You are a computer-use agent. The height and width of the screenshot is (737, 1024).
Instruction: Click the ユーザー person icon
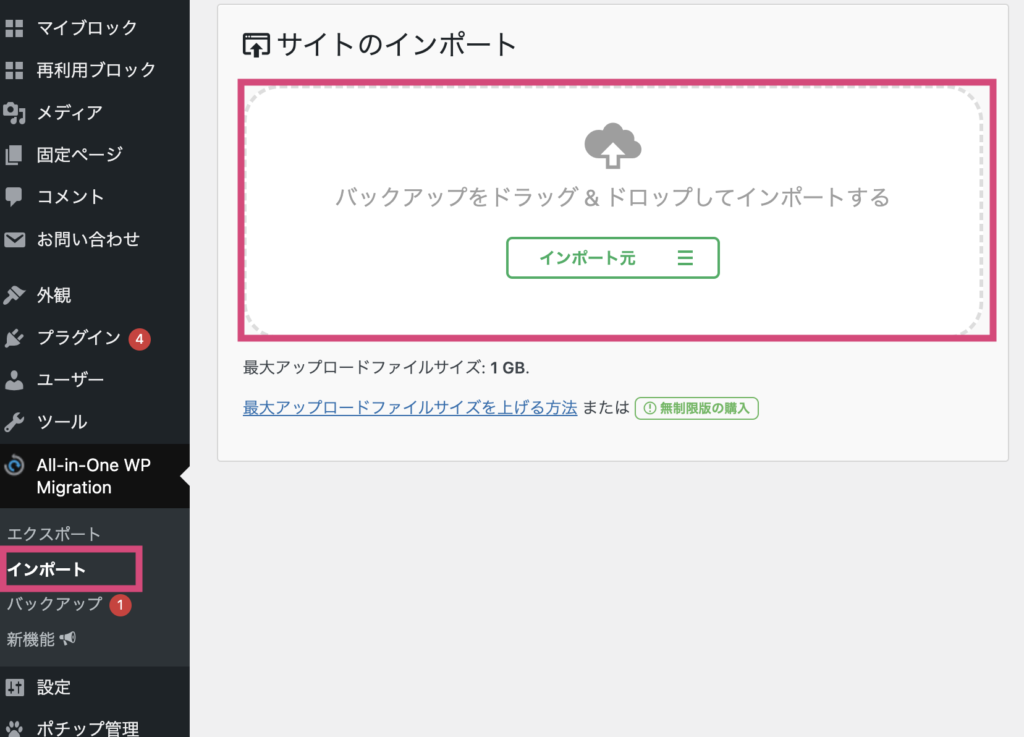(x=14, y=380)
